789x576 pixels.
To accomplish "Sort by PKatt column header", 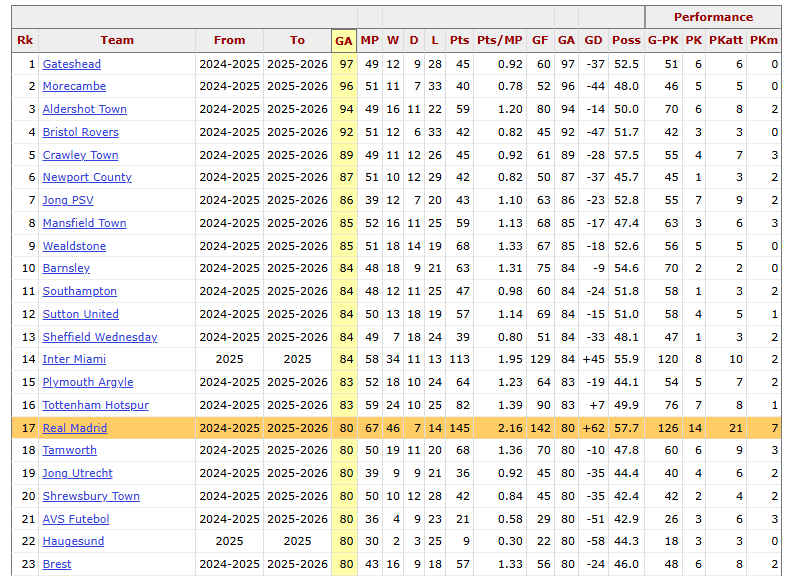I will (x=726, y=40).
